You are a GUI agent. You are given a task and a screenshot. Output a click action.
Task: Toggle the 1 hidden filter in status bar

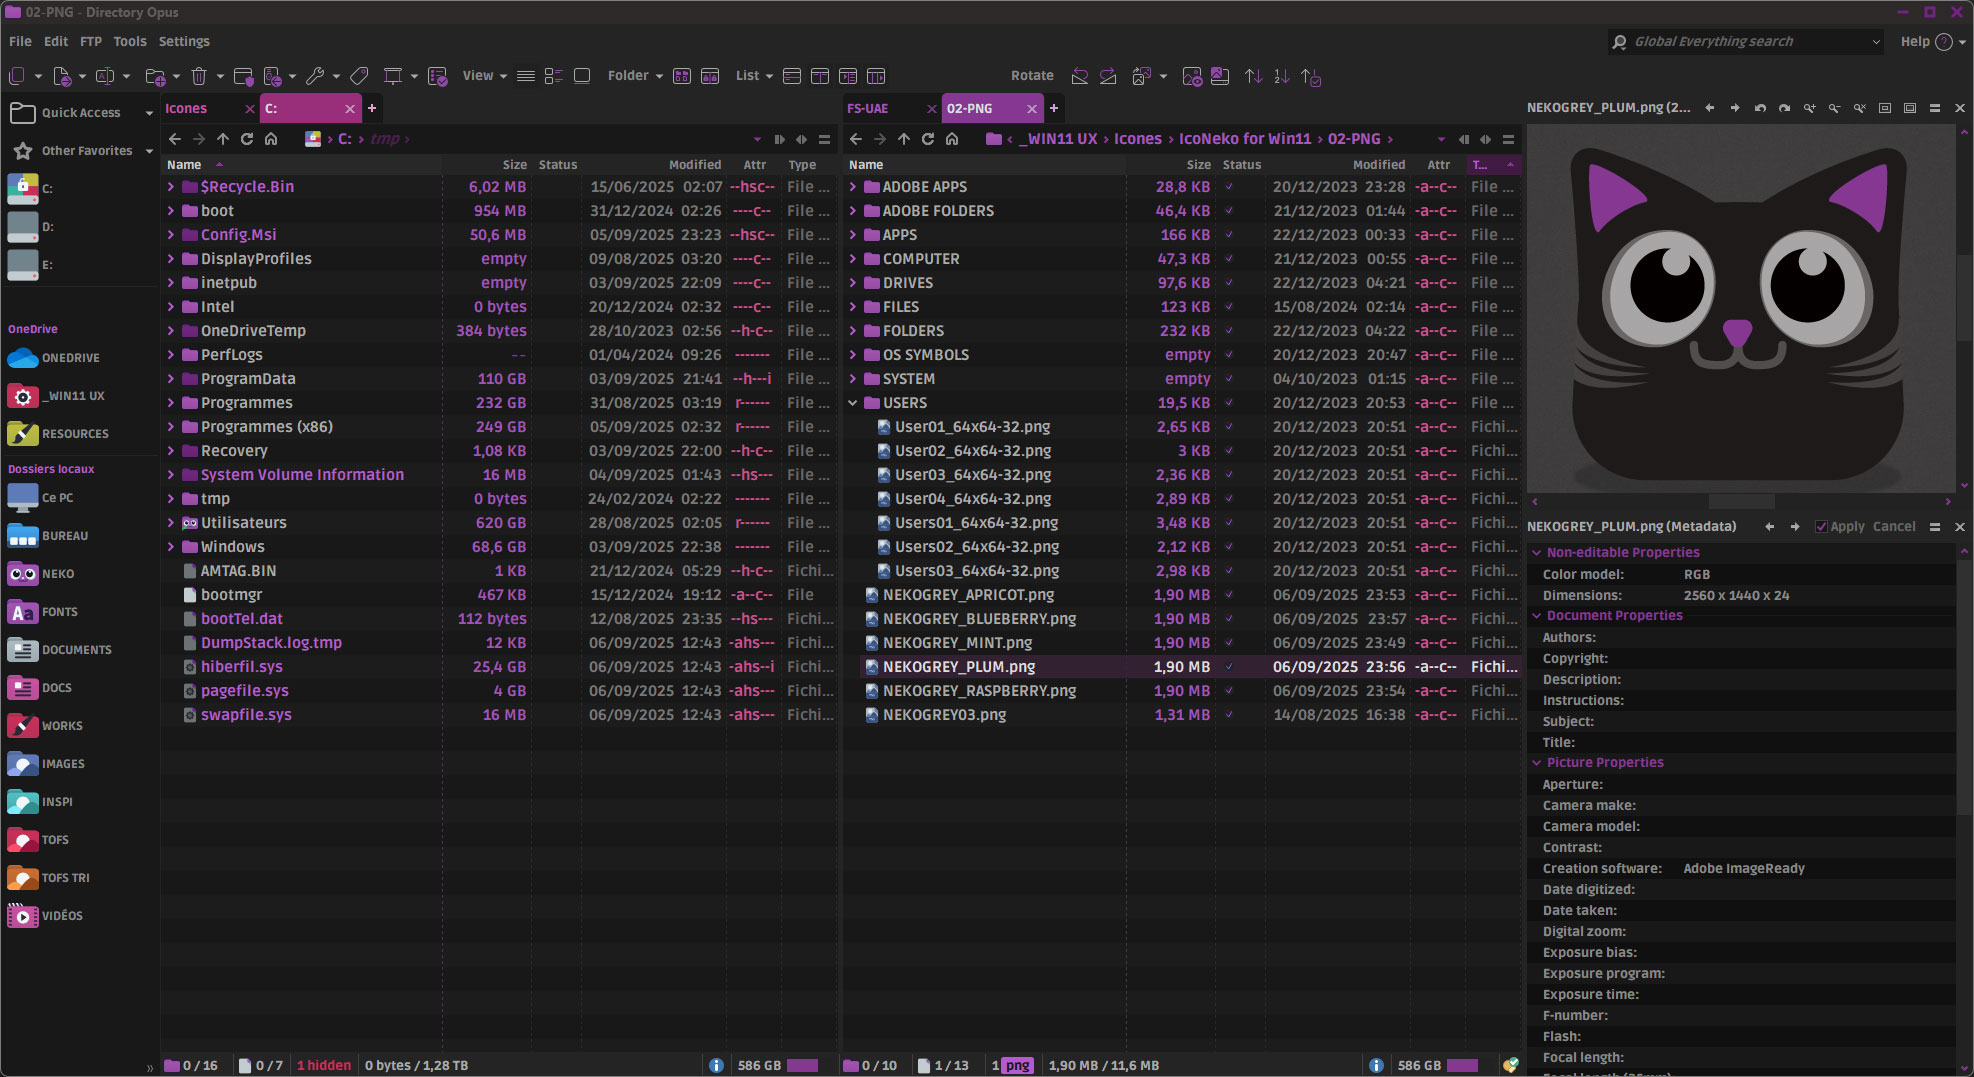point(324,1065)
